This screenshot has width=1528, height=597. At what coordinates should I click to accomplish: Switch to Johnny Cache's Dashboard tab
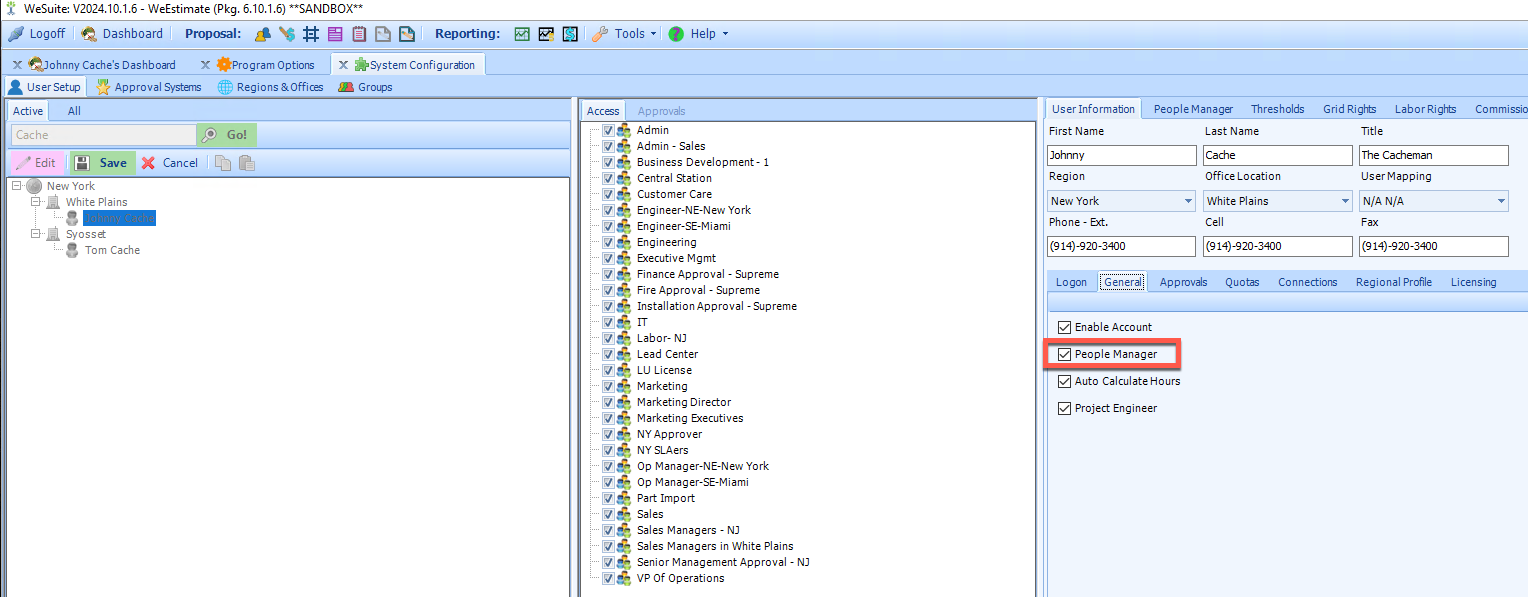pyautogui.click(x=109, y=65)
